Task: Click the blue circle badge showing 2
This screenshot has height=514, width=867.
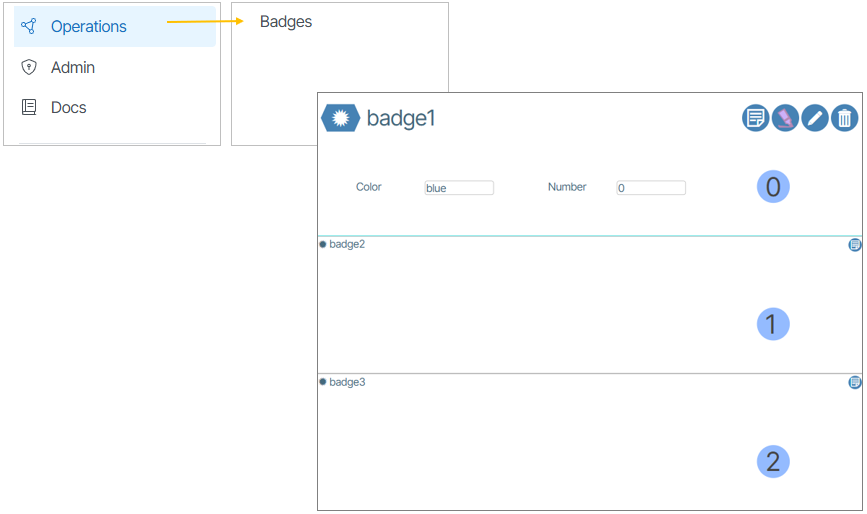Action: tap(773, 461)
